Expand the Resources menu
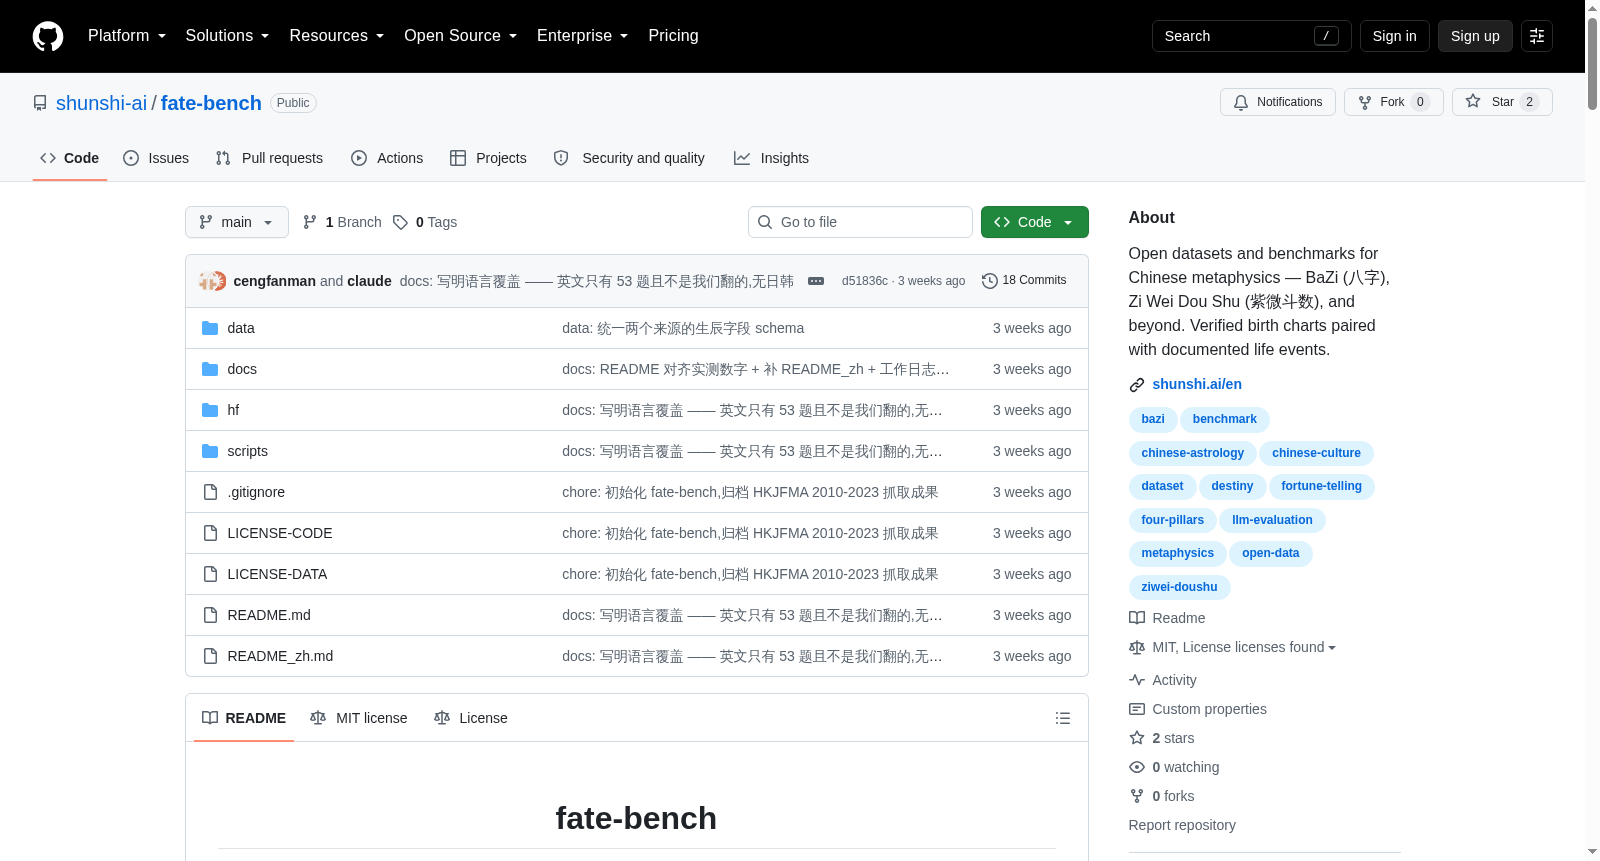The height and width of the screenshot is (861, 1600). click(337, 36)
